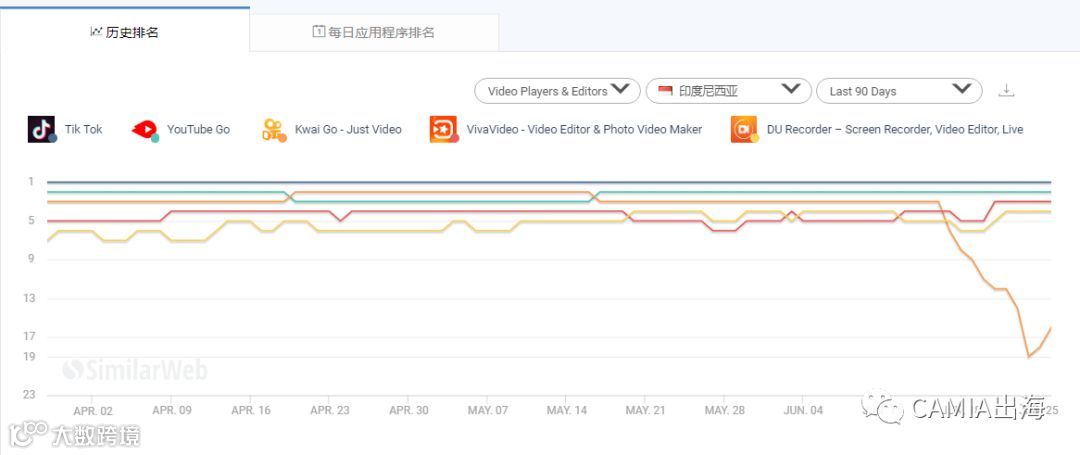Open the Video Players & Editors category dropdown
1080x455 pixels.
557,91
